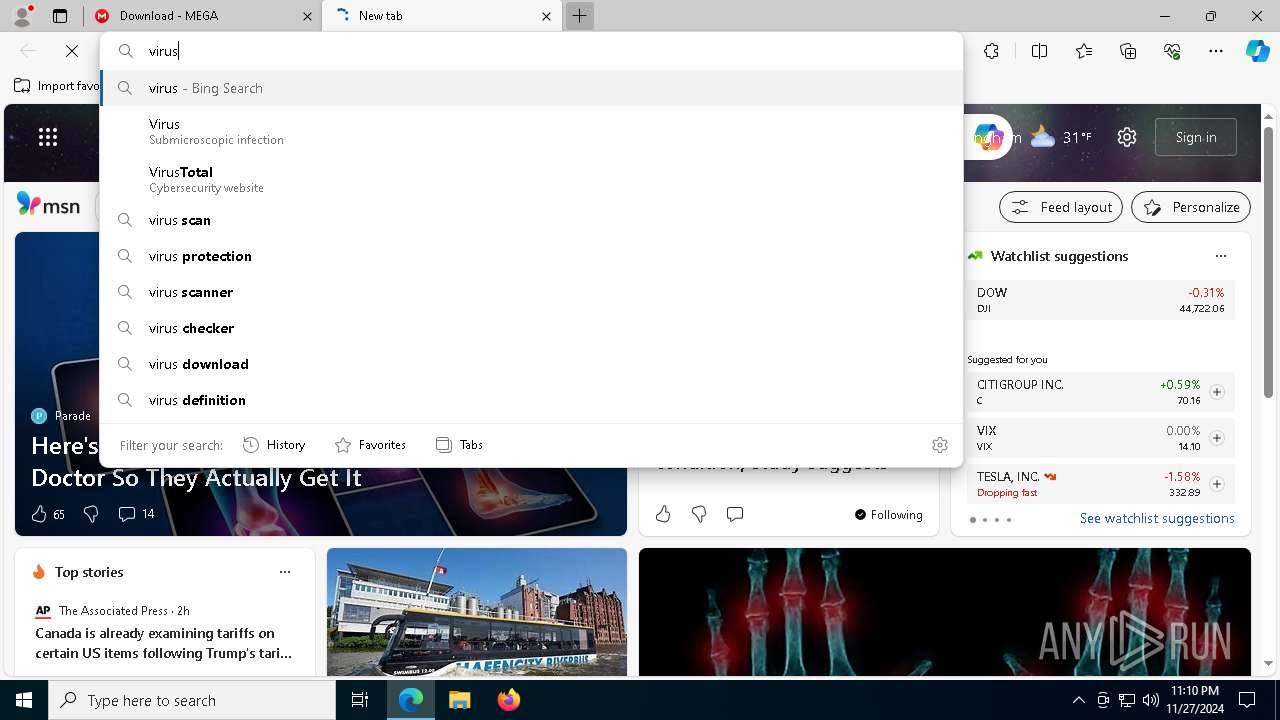1280x720 pixels.
Task: Open See watchlist suggestions link
Action: pos(1157,518)
